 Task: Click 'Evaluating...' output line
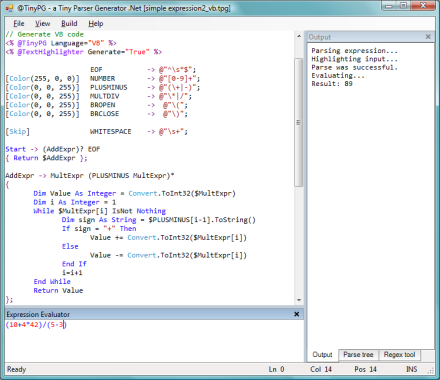(x=338, y=75)
